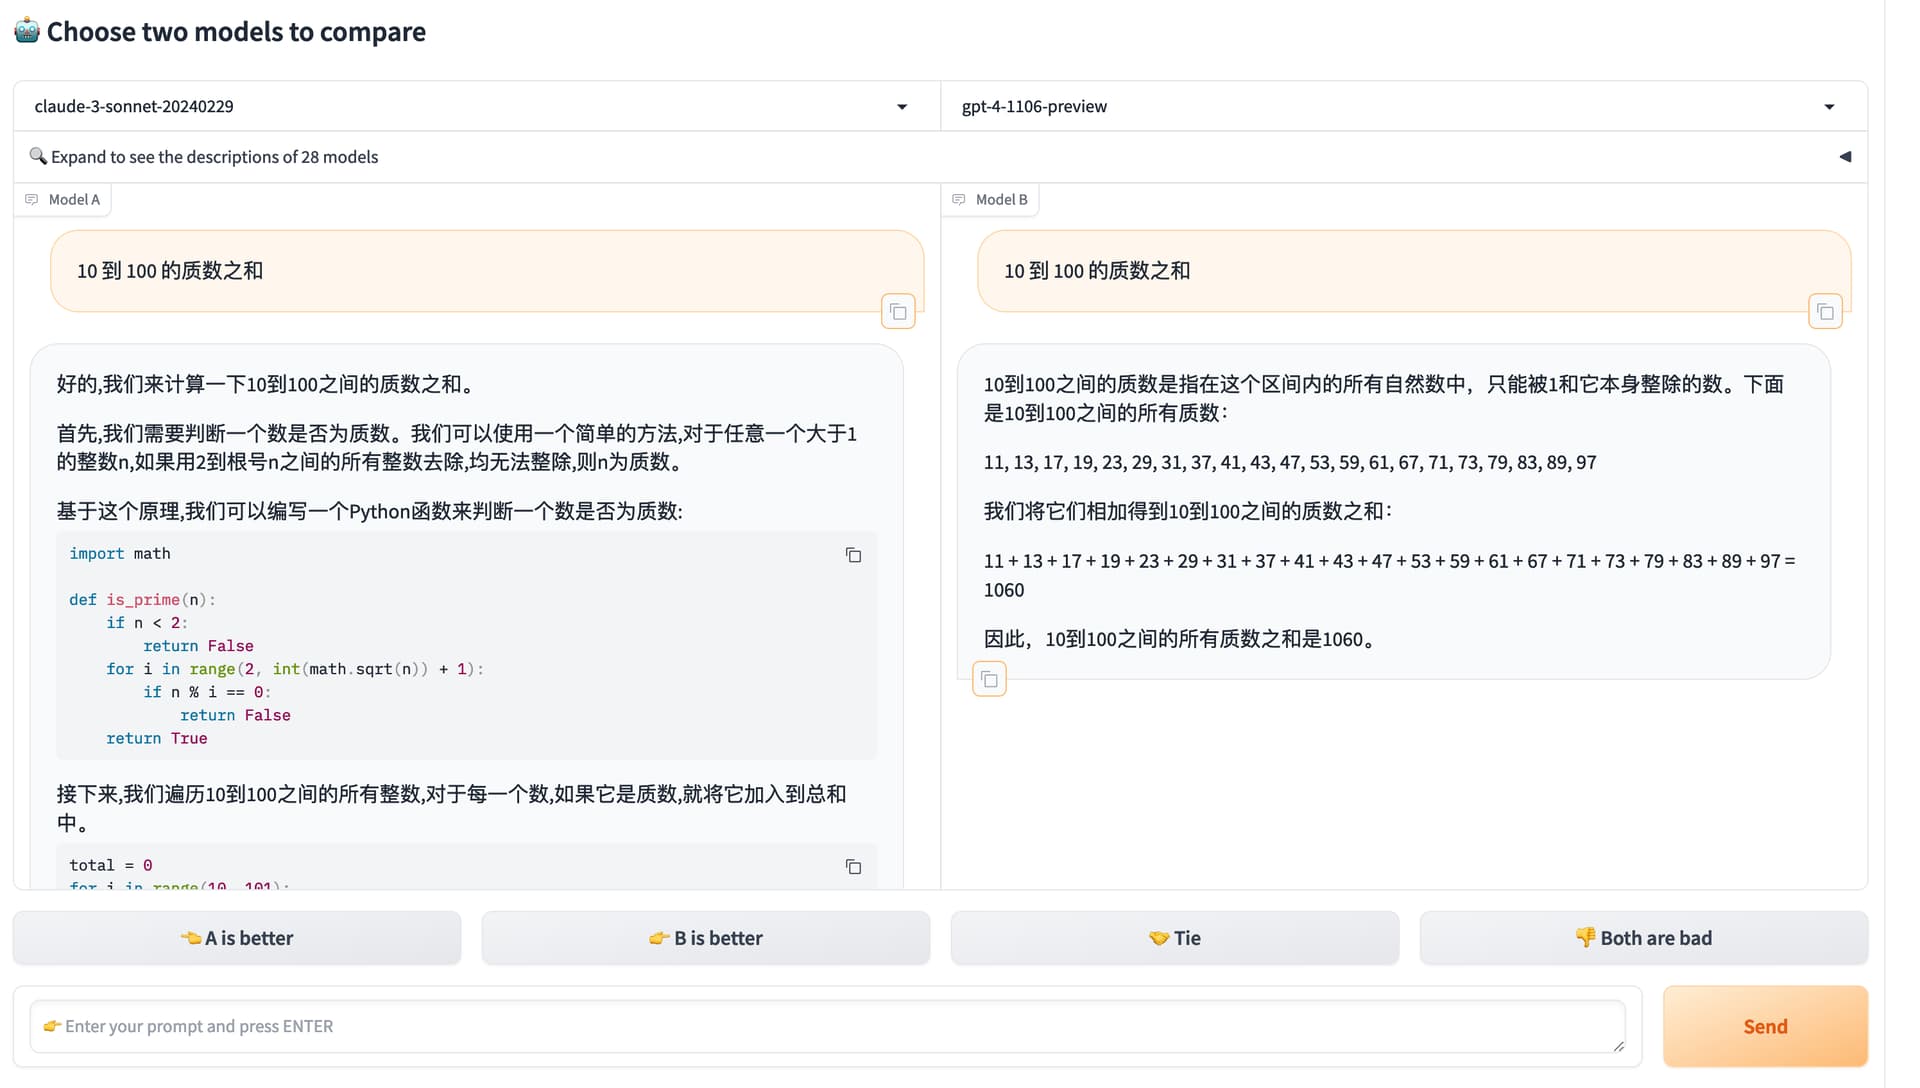Vote that B is better
The image size is (1920, 1088).
706,938
